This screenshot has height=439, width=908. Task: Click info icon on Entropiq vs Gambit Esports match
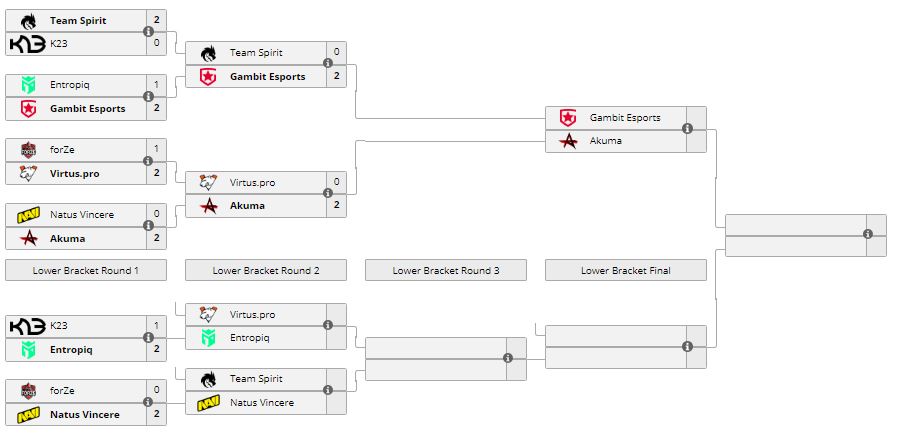click(x=148, y=97)
